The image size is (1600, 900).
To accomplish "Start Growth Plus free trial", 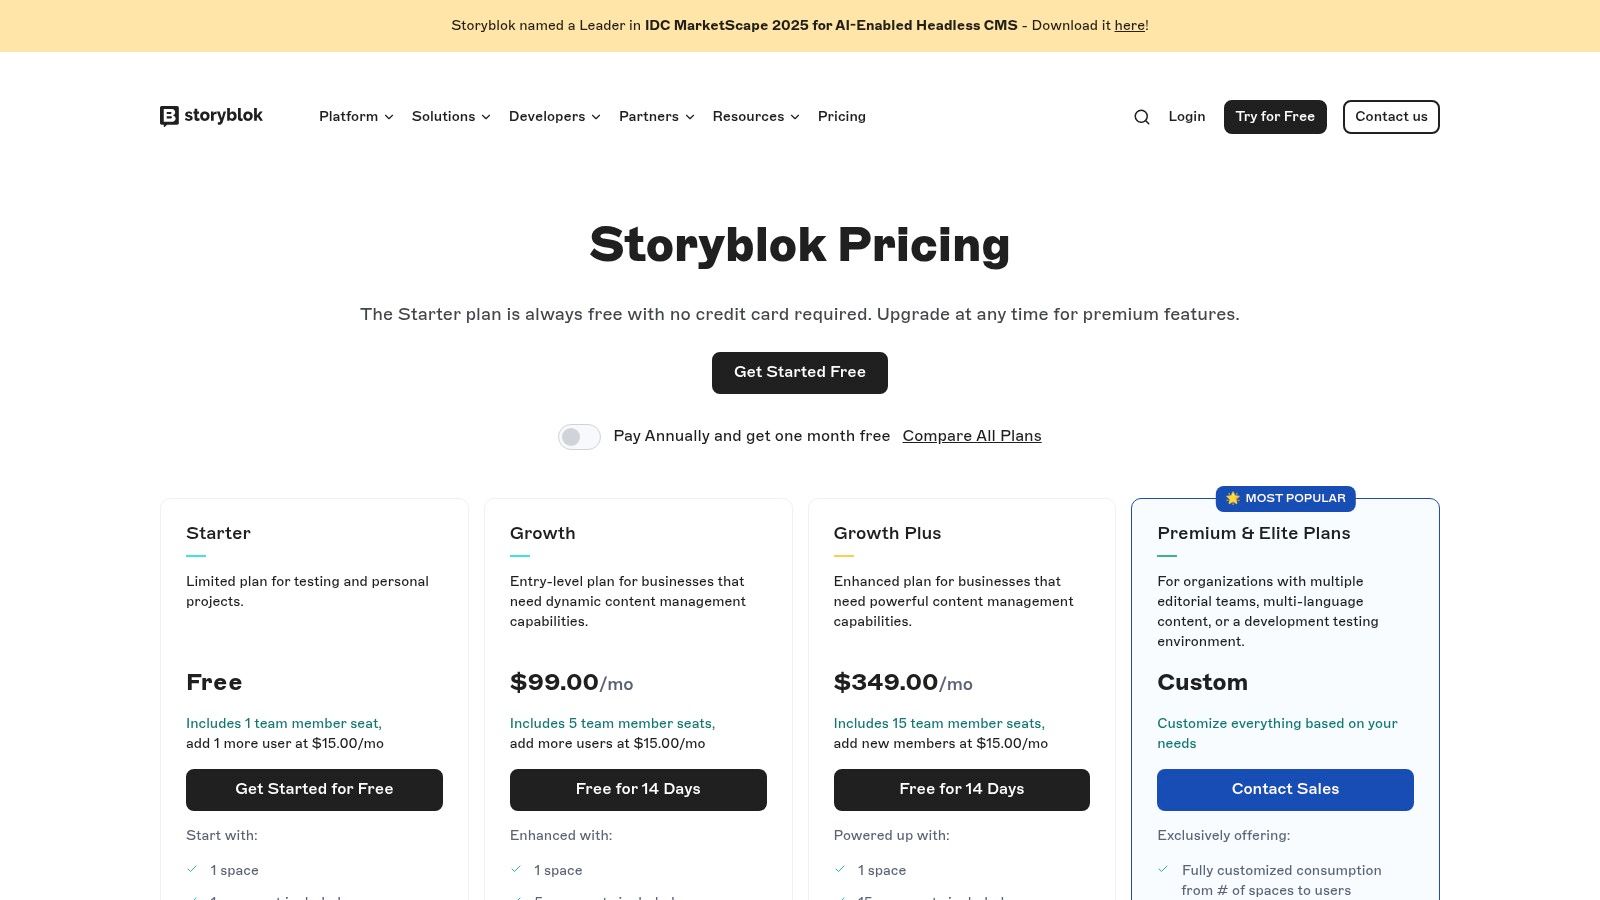I will [961, 789].
